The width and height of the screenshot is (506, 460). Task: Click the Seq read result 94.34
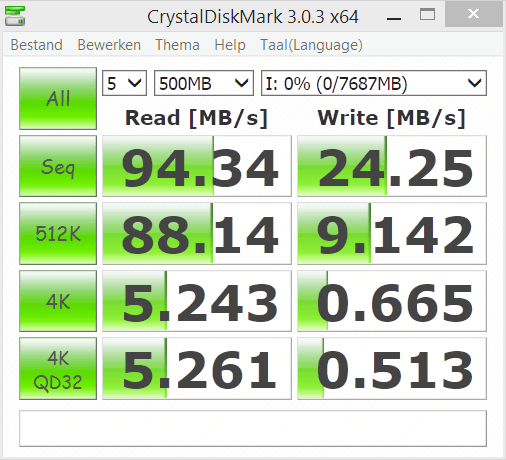coord(197,166)
